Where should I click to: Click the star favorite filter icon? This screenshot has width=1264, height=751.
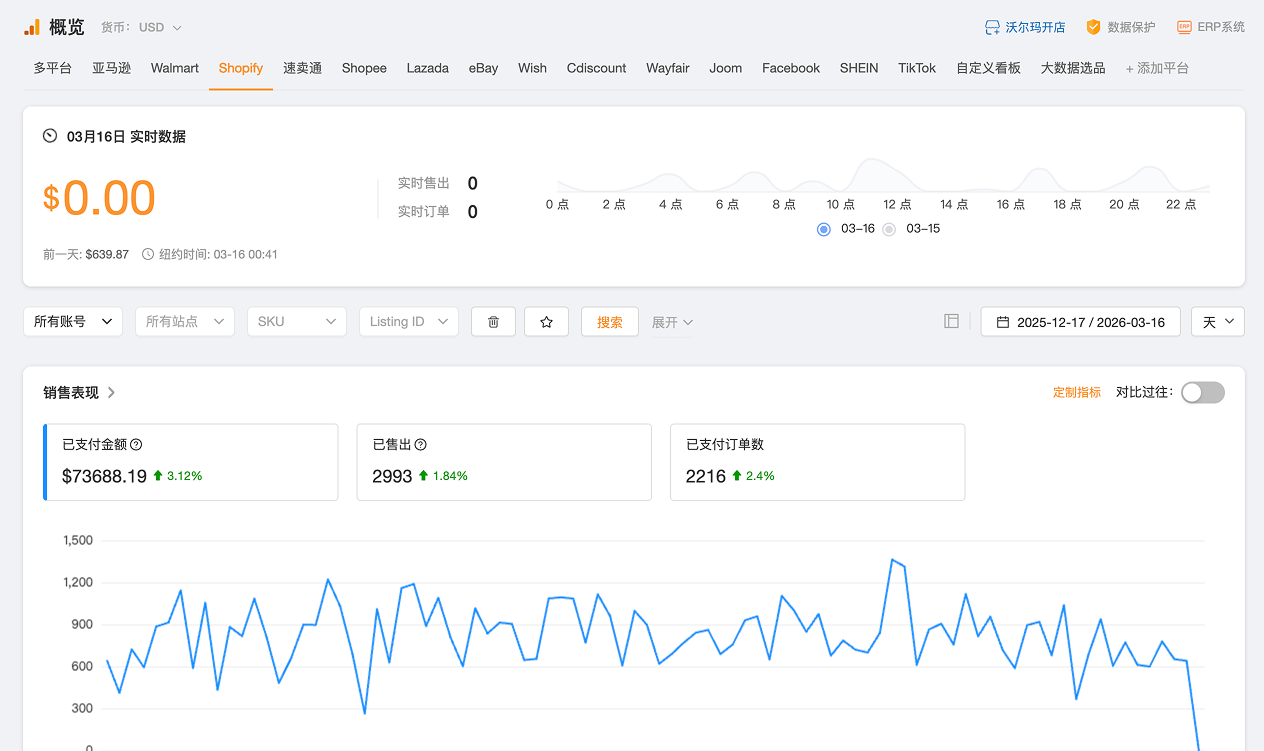coord(546,322)
